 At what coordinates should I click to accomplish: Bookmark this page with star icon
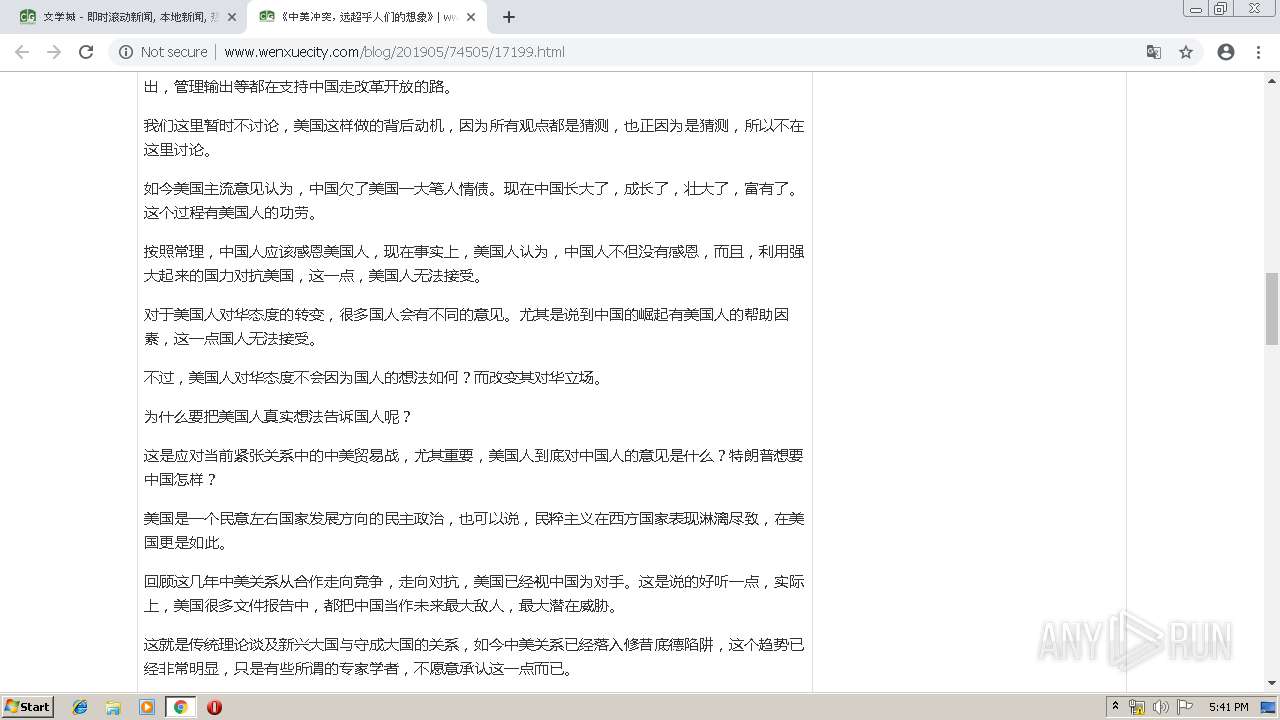[x=1186, y=52]
